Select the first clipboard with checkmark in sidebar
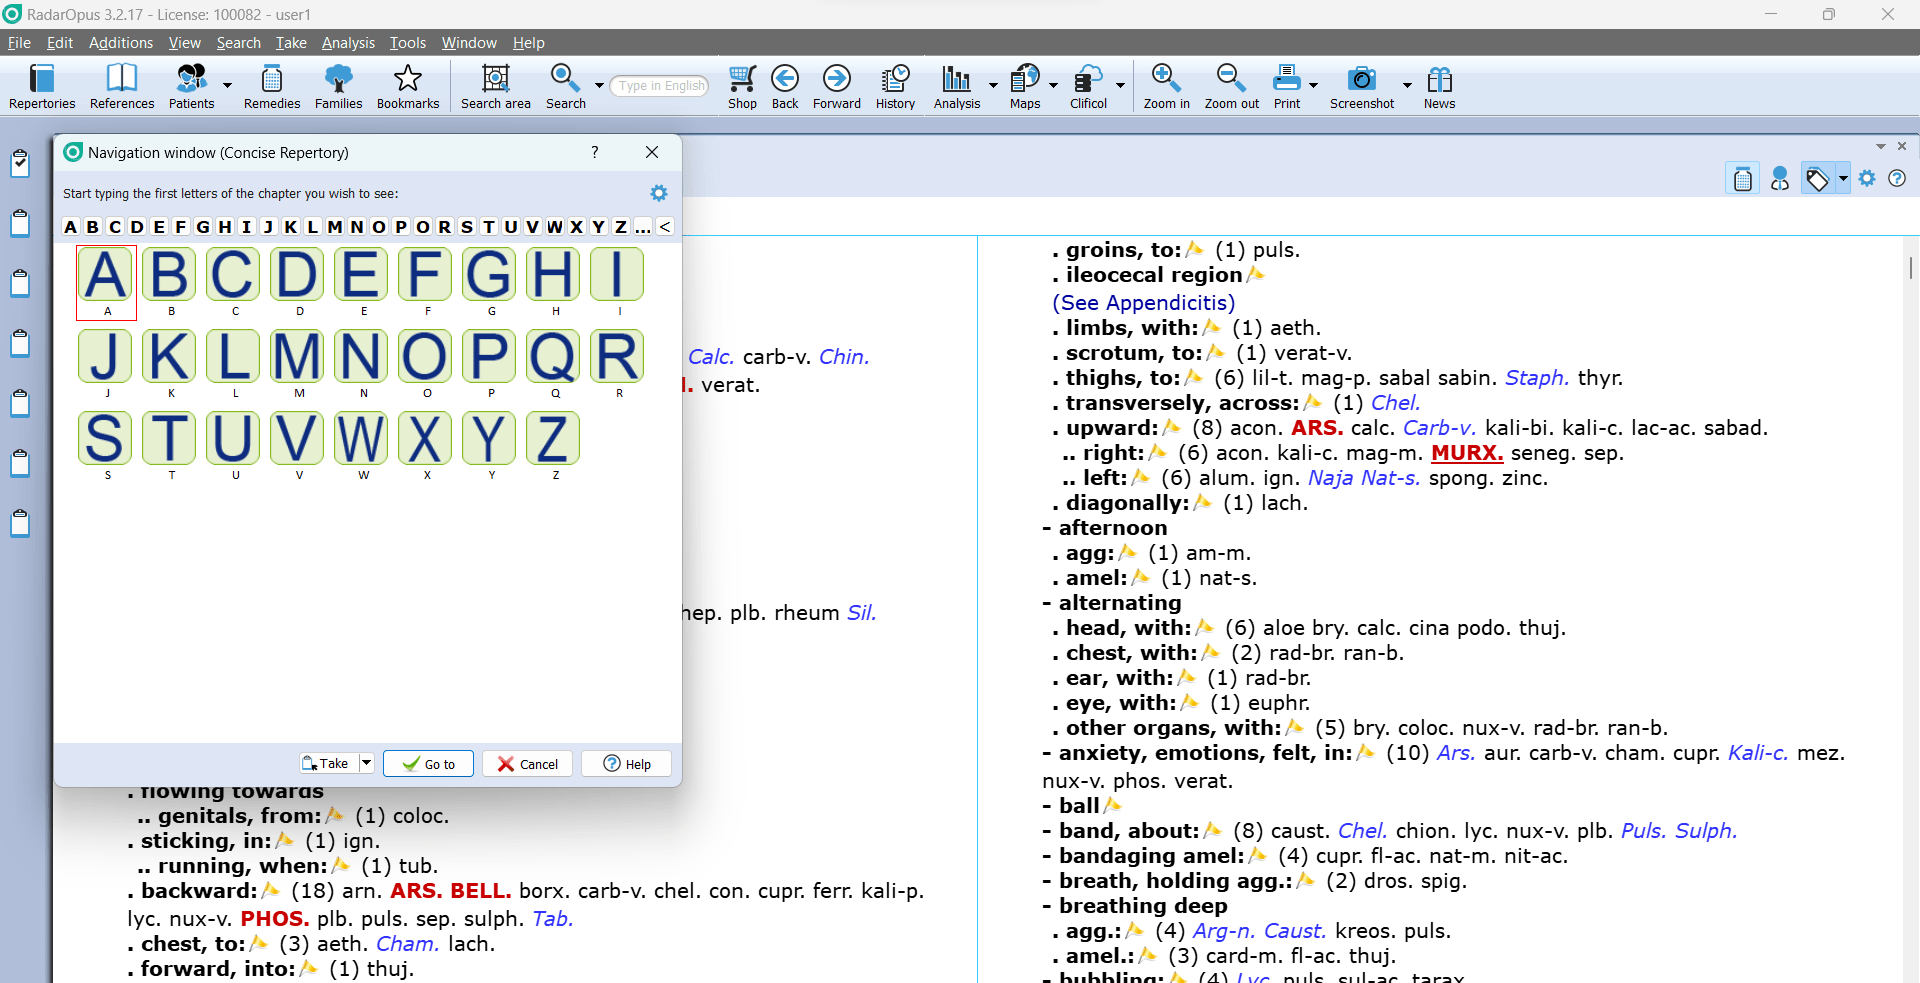The image size is (1920, 983). click(20, 163)
